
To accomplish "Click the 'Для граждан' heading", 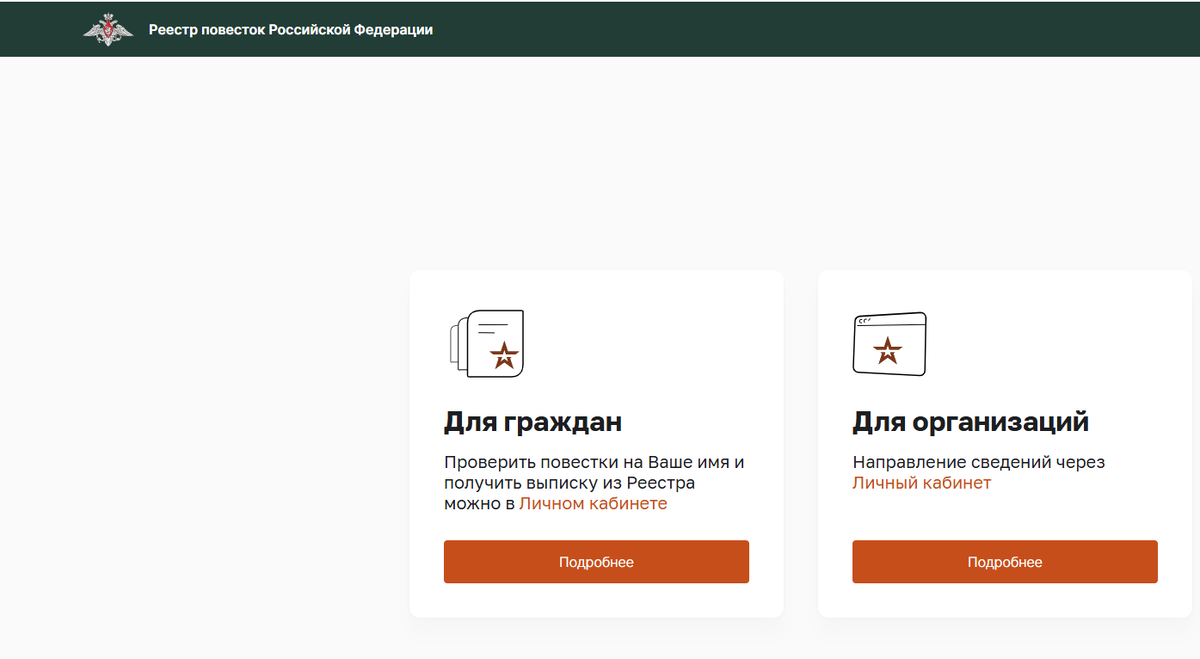I will tap(533, 422).
